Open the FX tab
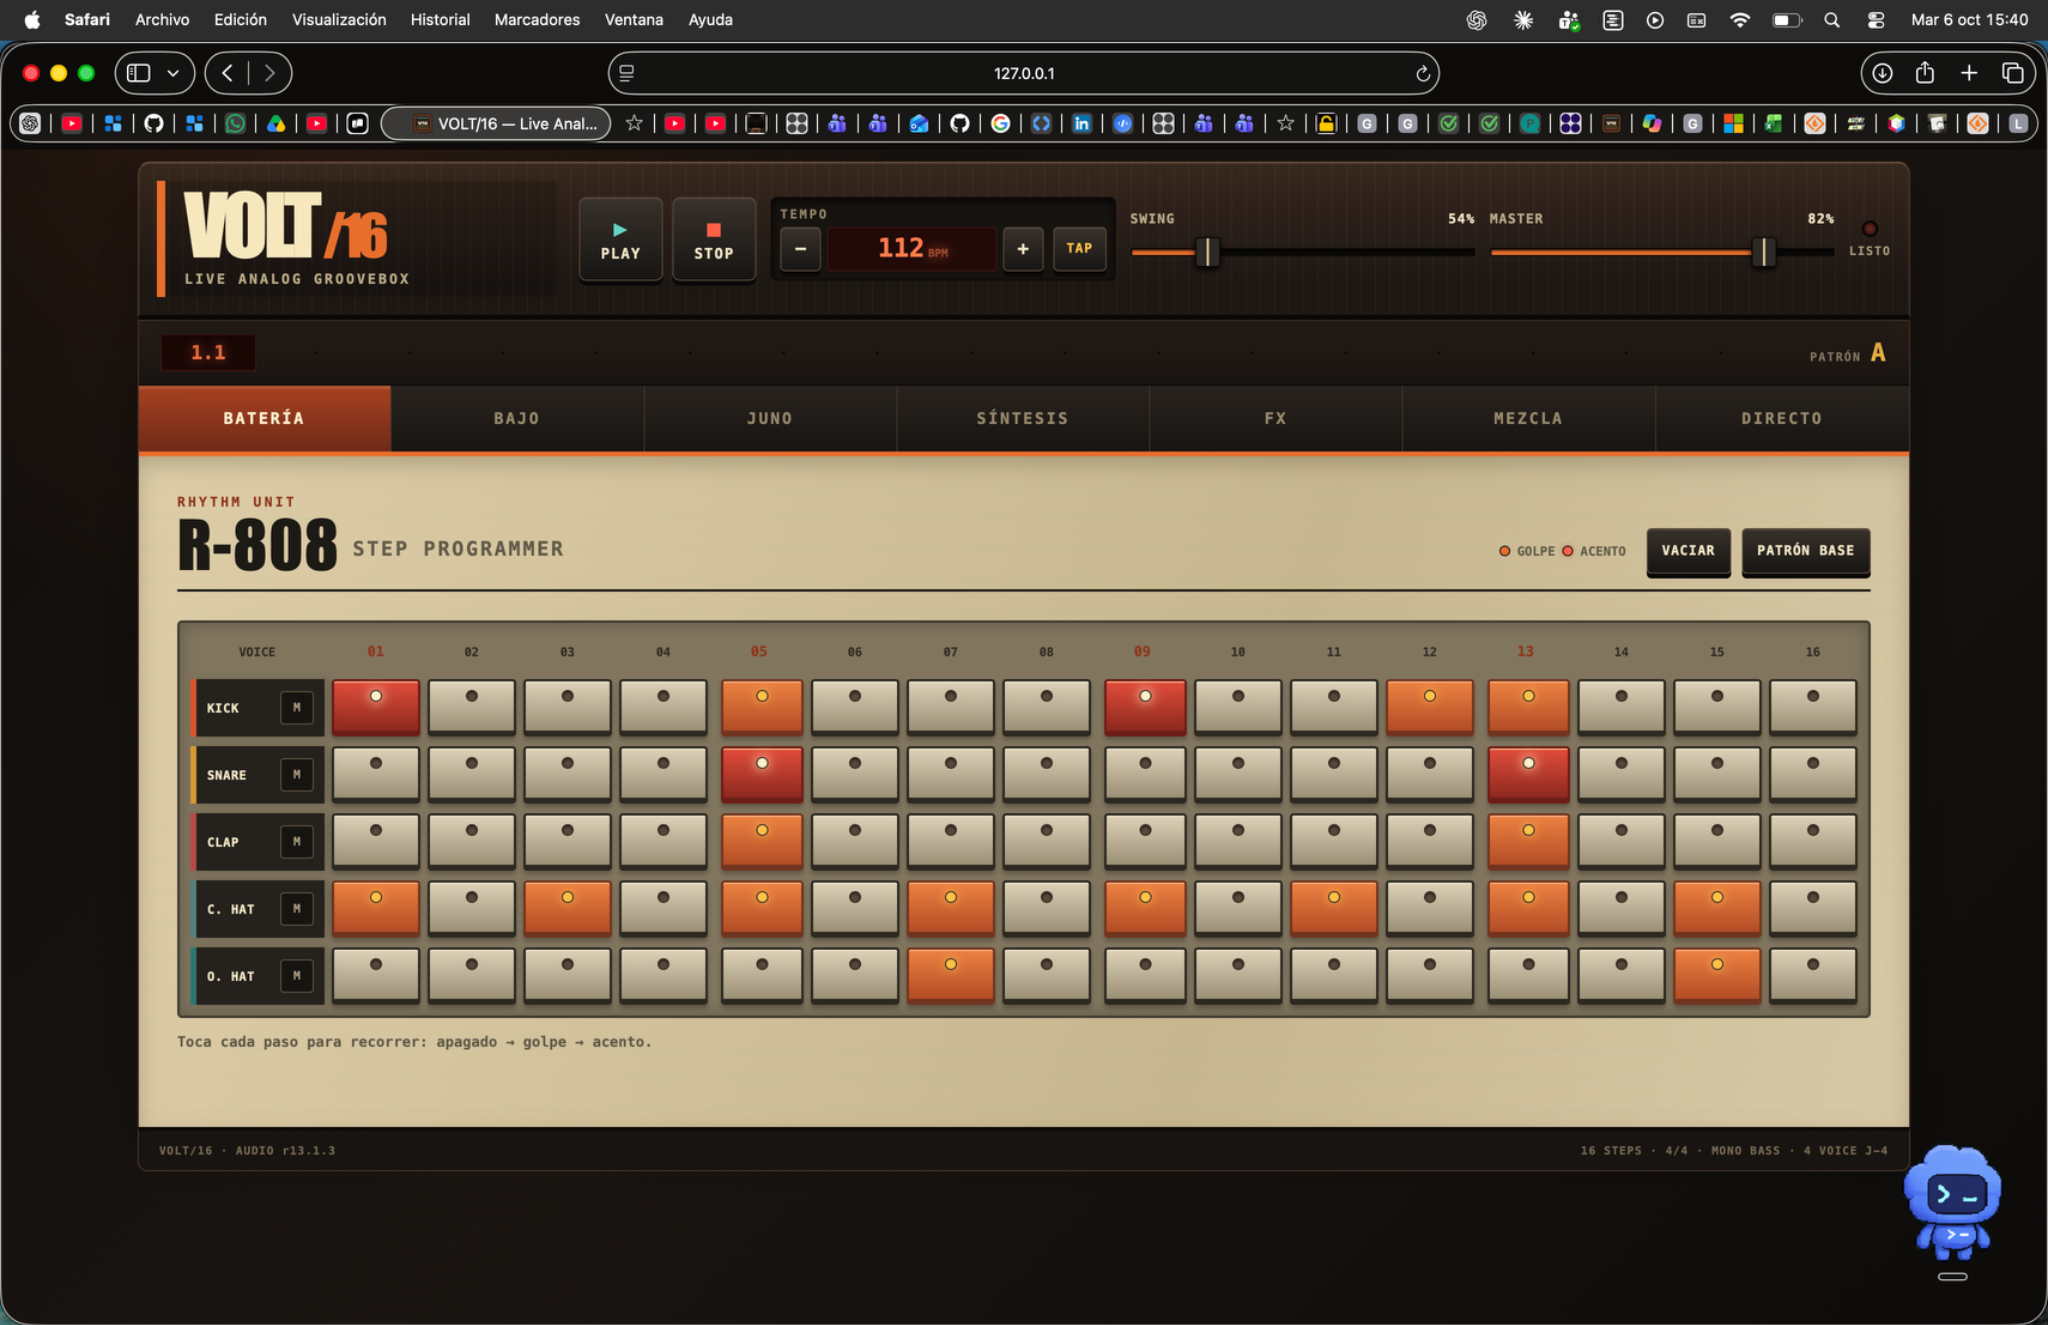The height and width of the screenshot is (1325, 2048). pyautogui.click(x=1275, y=418)
